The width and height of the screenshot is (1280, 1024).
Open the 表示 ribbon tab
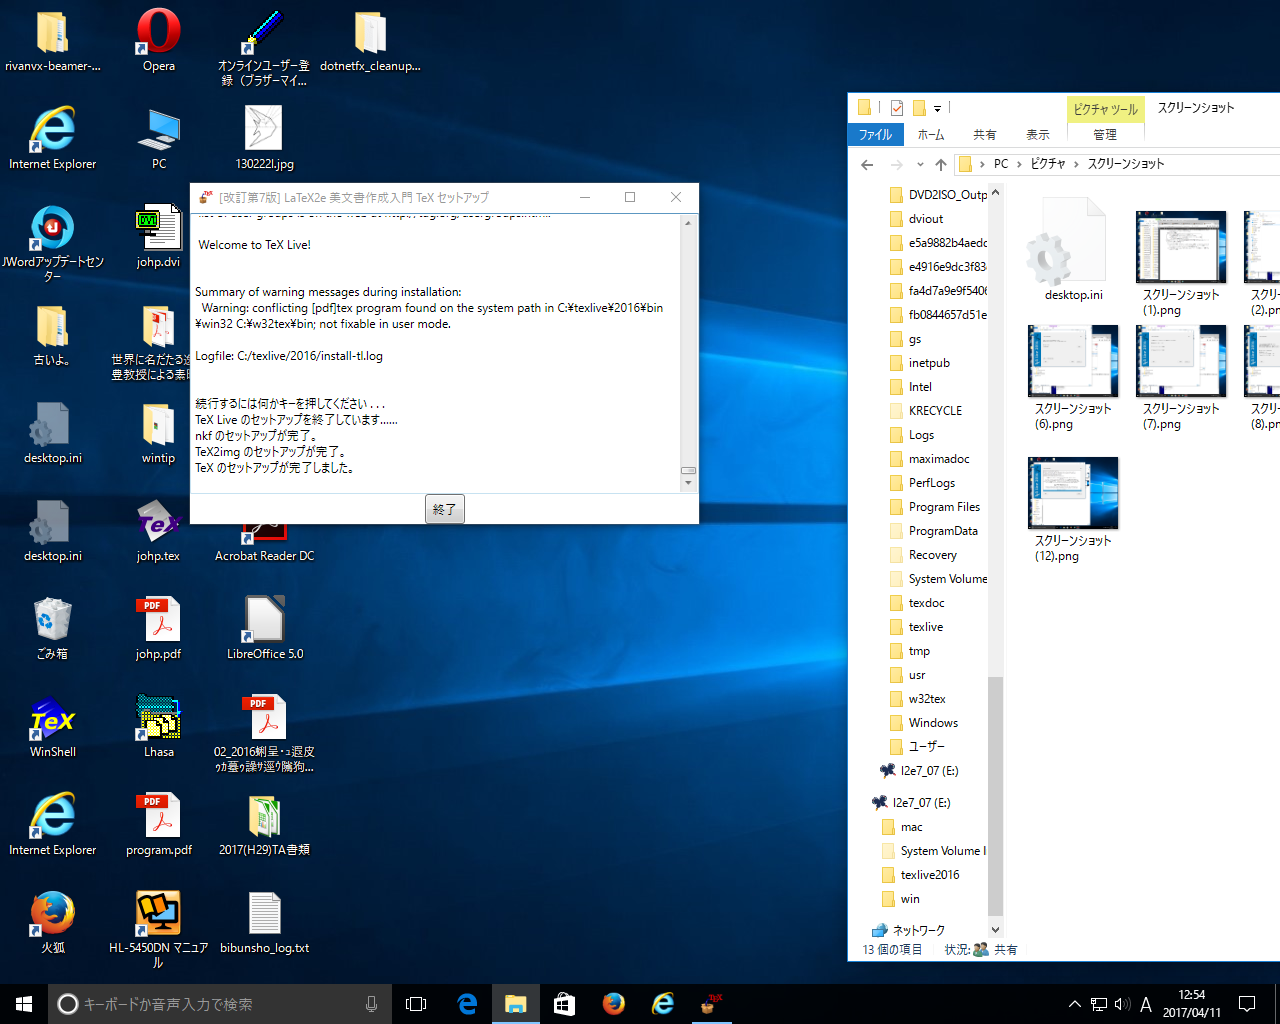pos(1038,134)
